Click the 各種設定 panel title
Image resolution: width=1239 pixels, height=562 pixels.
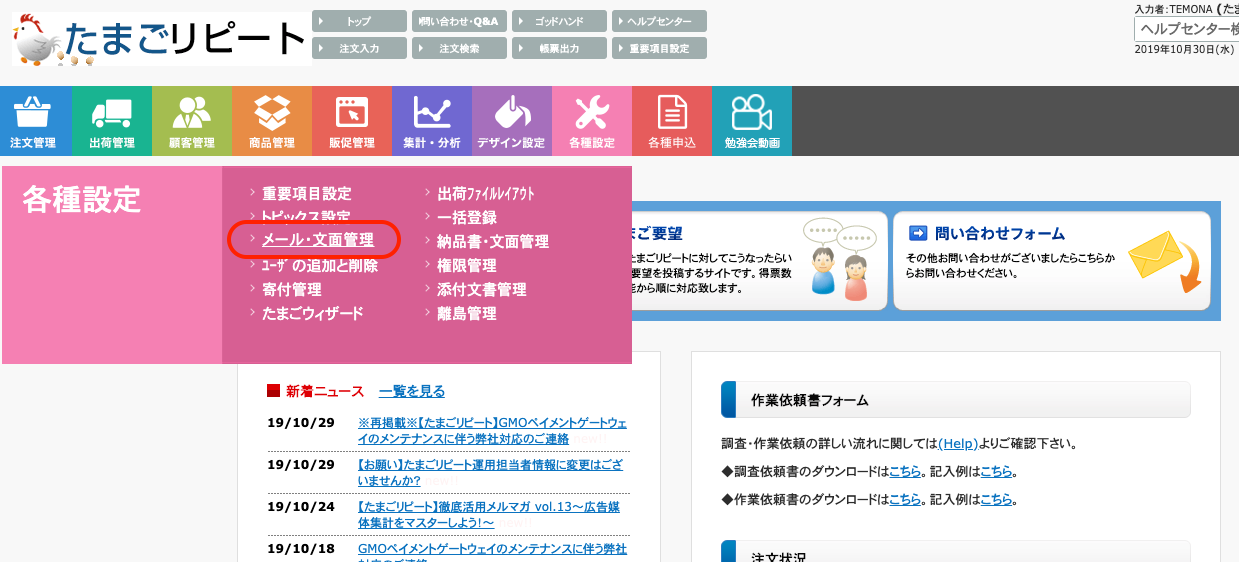point(82,199)
